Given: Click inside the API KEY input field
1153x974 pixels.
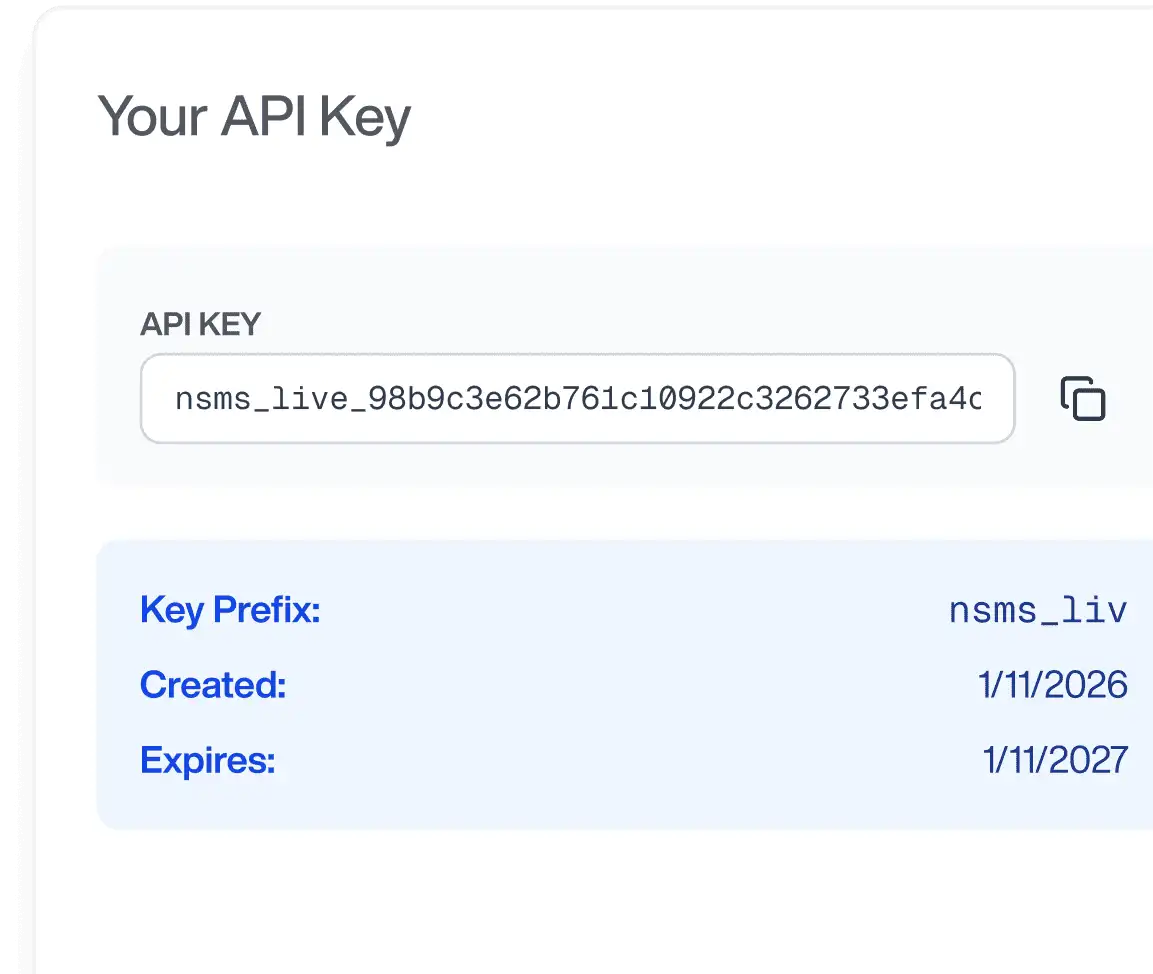Looking at the screenshot, I should pyautogui.click(x=578, y=398).
